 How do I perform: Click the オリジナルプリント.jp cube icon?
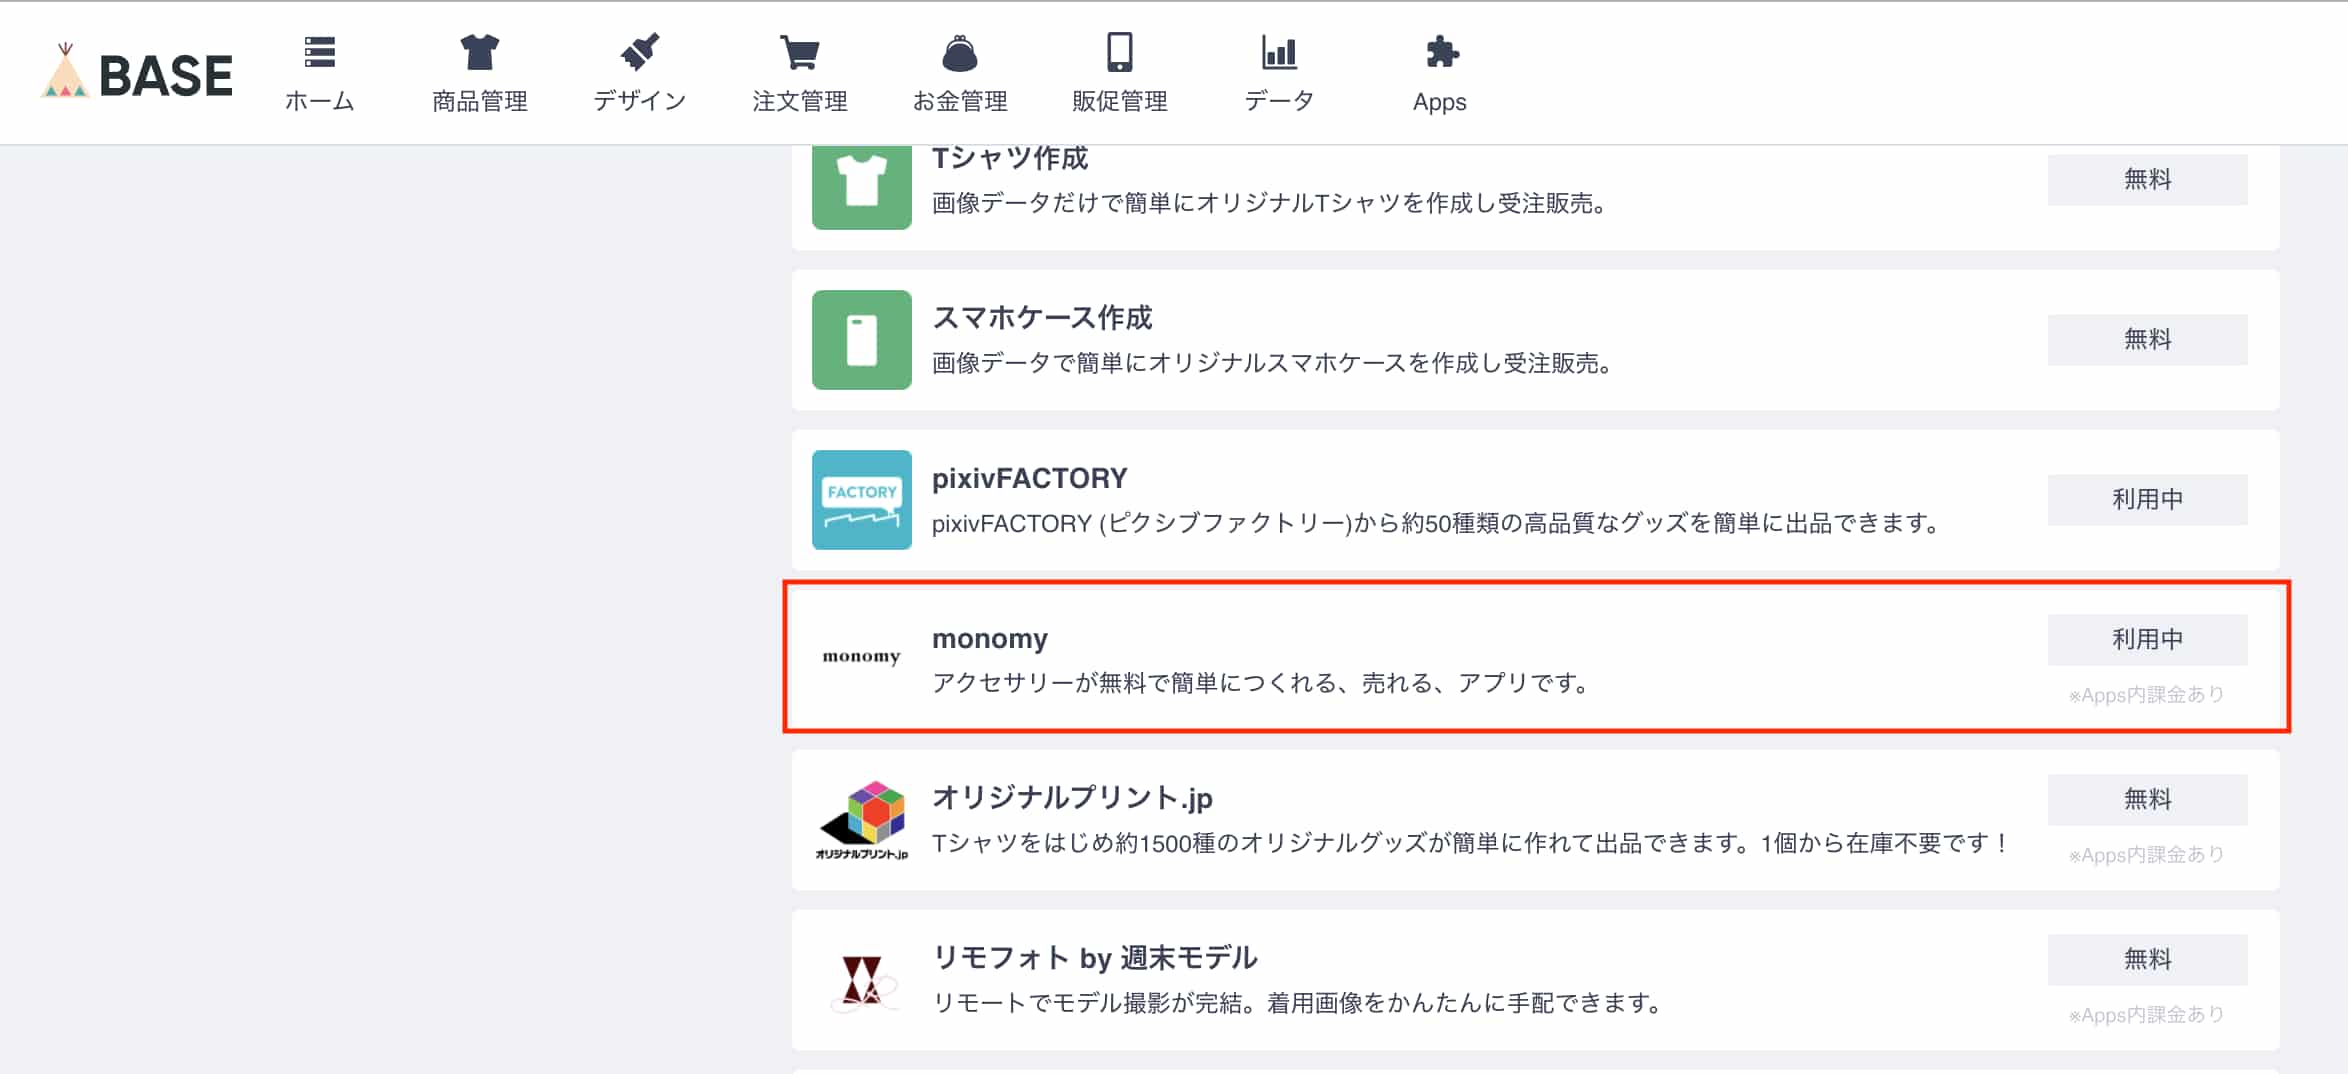click(x=862, y=820)
